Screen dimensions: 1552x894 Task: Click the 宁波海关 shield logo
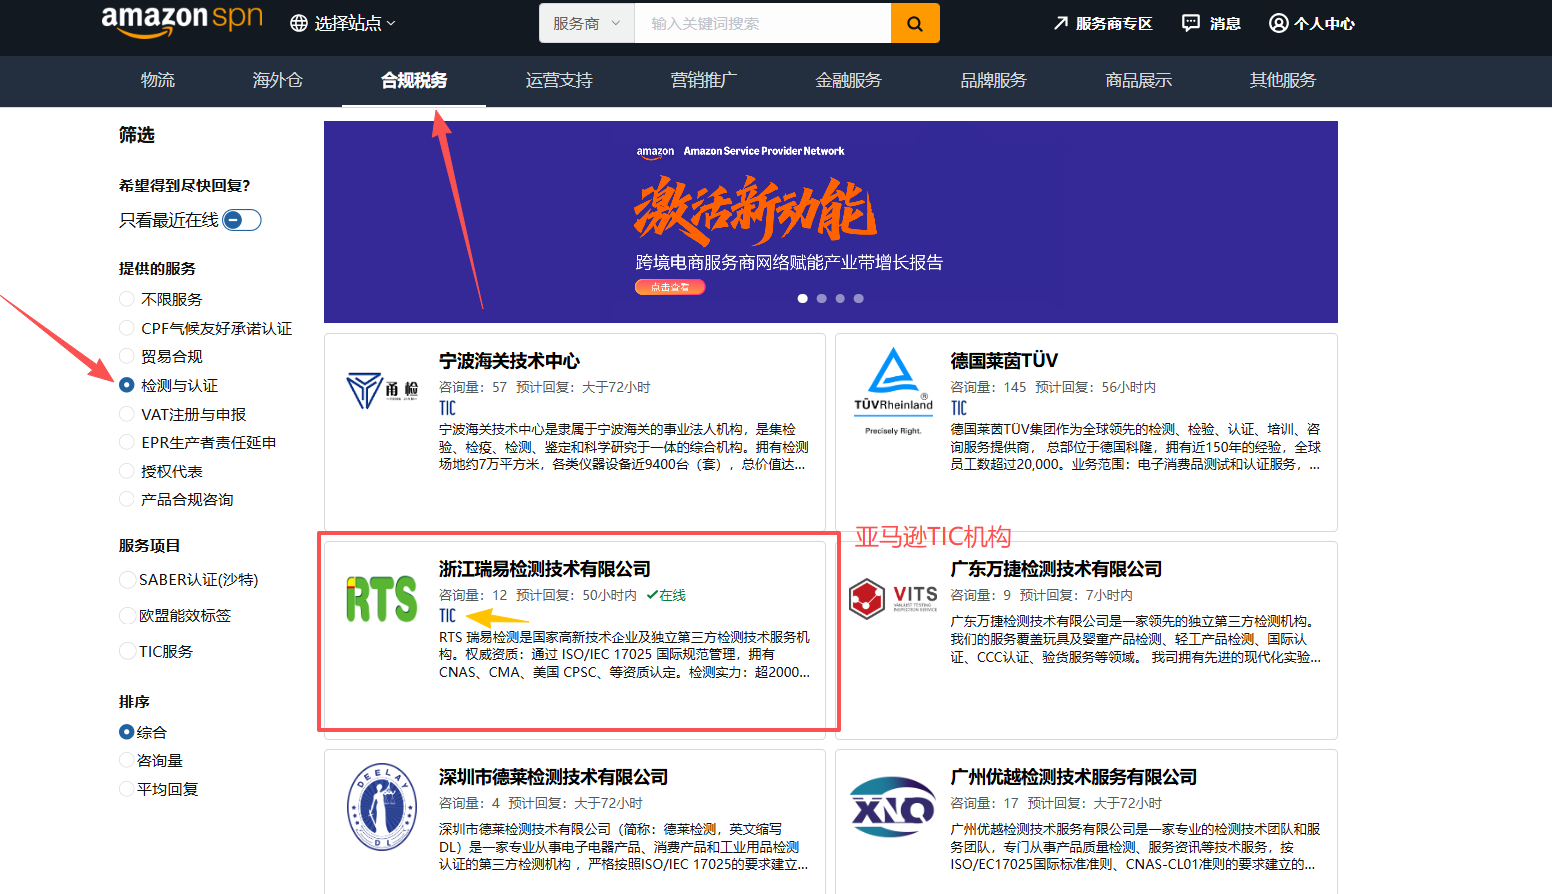click(381, 390)
